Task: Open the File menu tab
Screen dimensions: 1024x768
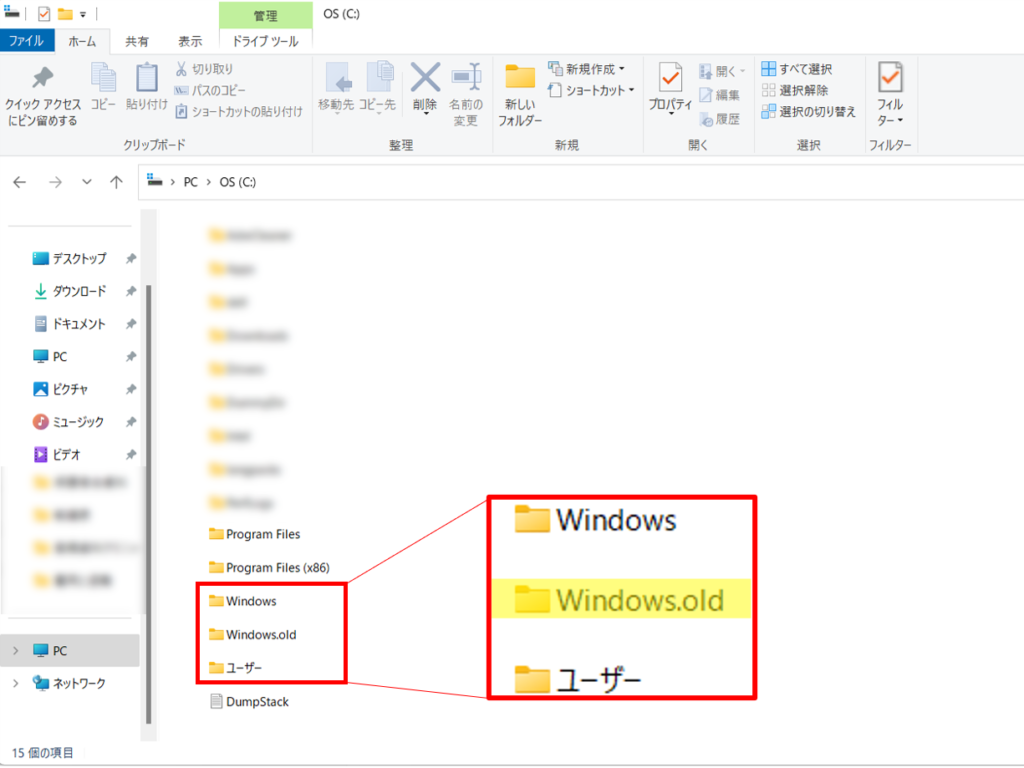Action: pyautogui.click(x=26, y=41)
